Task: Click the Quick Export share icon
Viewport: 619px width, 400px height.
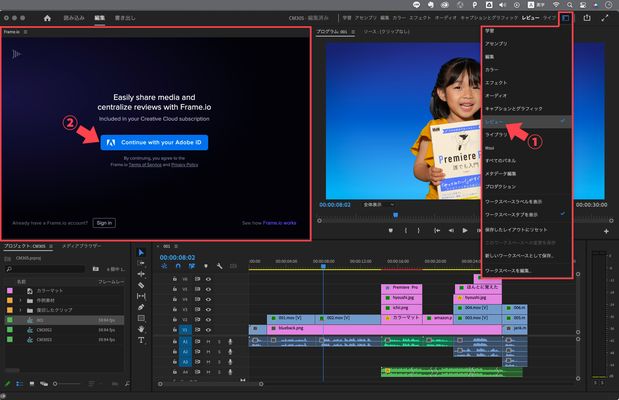Action: pos(587,18)
